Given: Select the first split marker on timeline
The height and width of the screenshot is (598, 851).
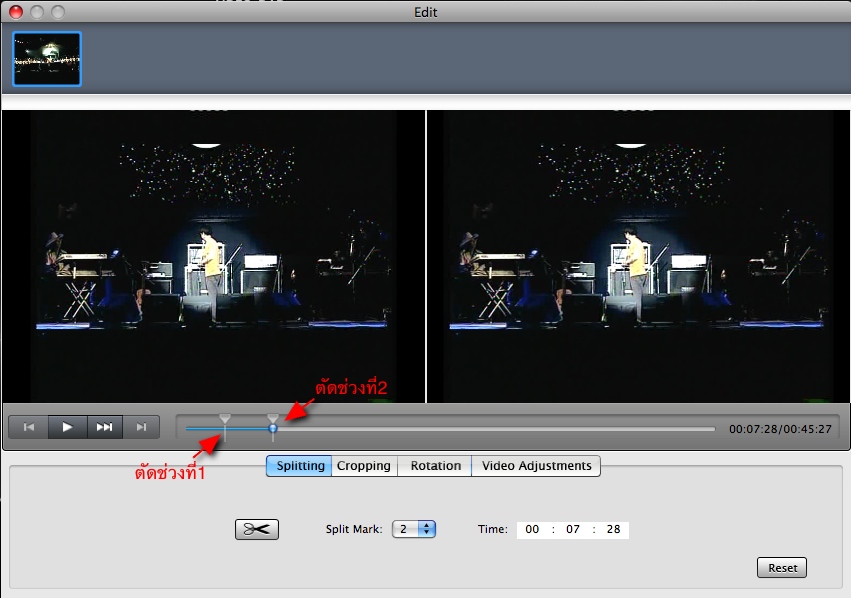Looking at the screenshot, I should click(x=225, y=419).
